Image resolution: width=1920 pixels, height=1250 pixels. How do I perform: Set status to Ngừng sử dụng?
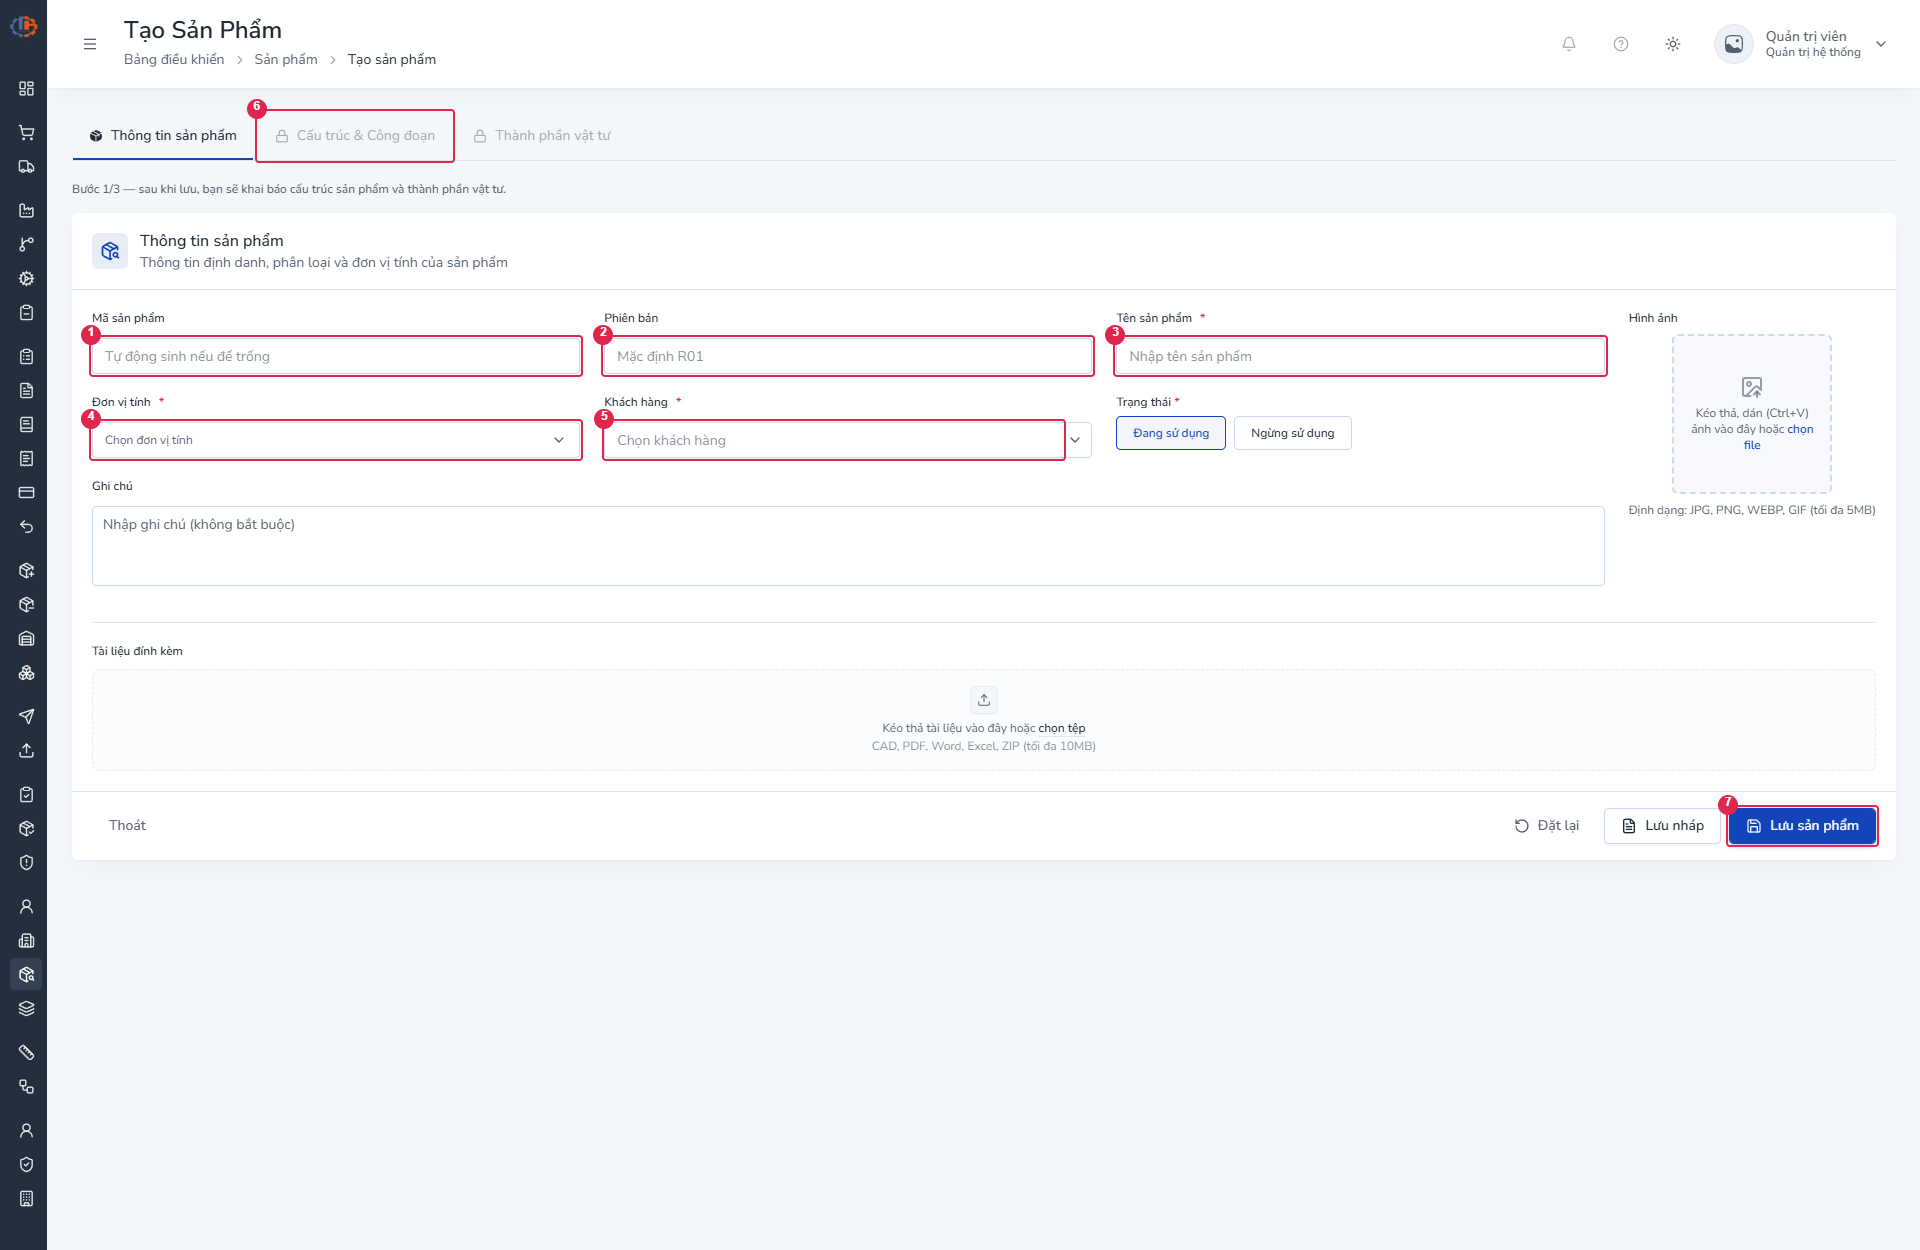1292,433
